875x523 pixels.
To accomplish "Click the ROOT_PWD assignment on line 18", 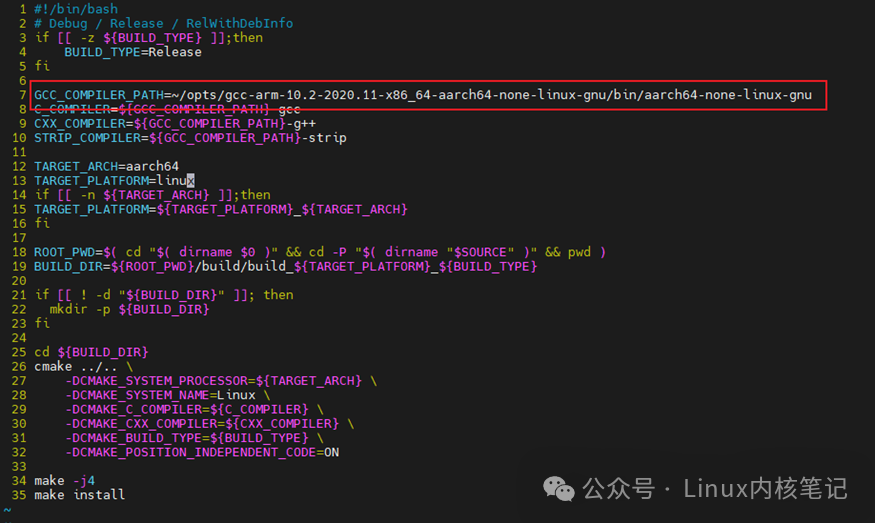I will [x=320, y=252].
